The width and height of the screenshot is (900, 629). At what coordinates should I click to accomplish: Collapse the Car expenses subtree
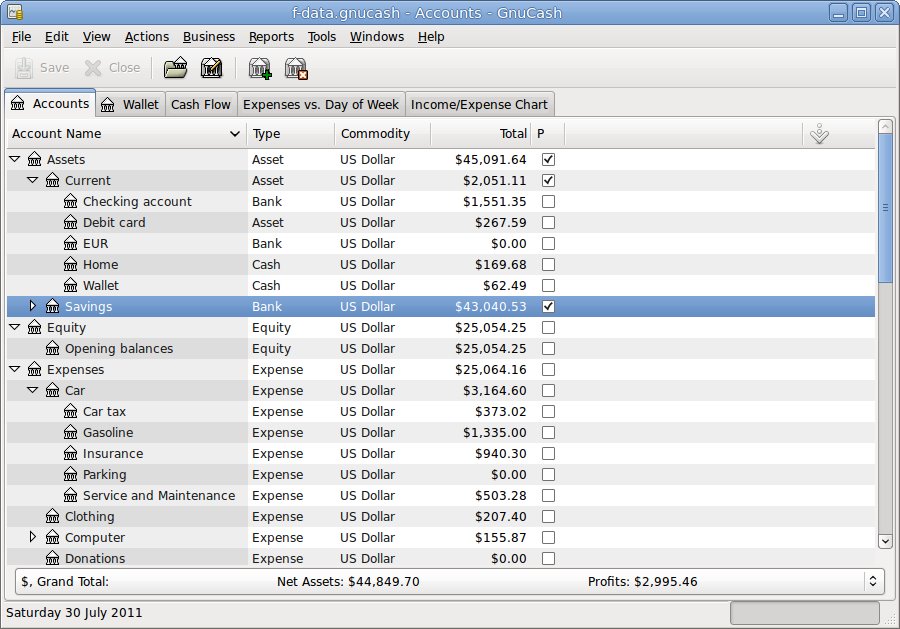coord(32,391)
